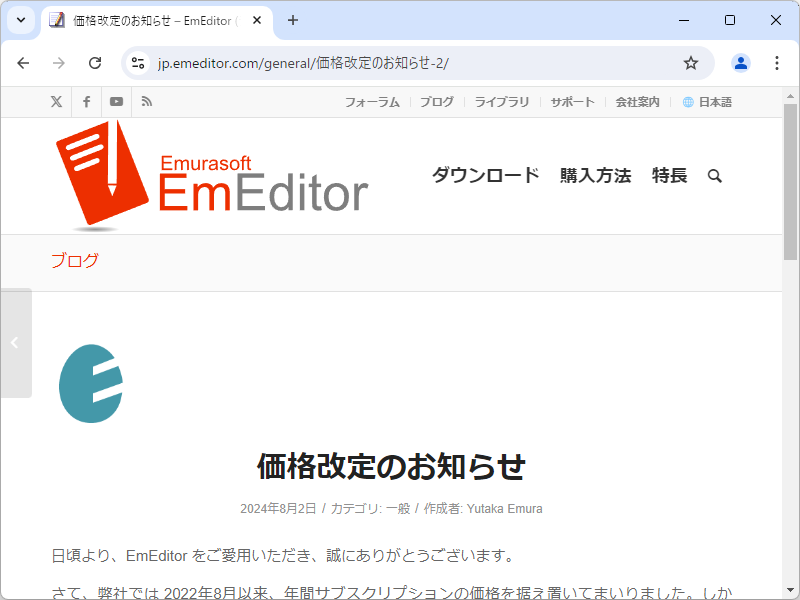The height and width of the screenshot is (600, 800).
Task: Open the EmEditor YouTube channel
Action: pyautogui.click(x=116, y=101)
